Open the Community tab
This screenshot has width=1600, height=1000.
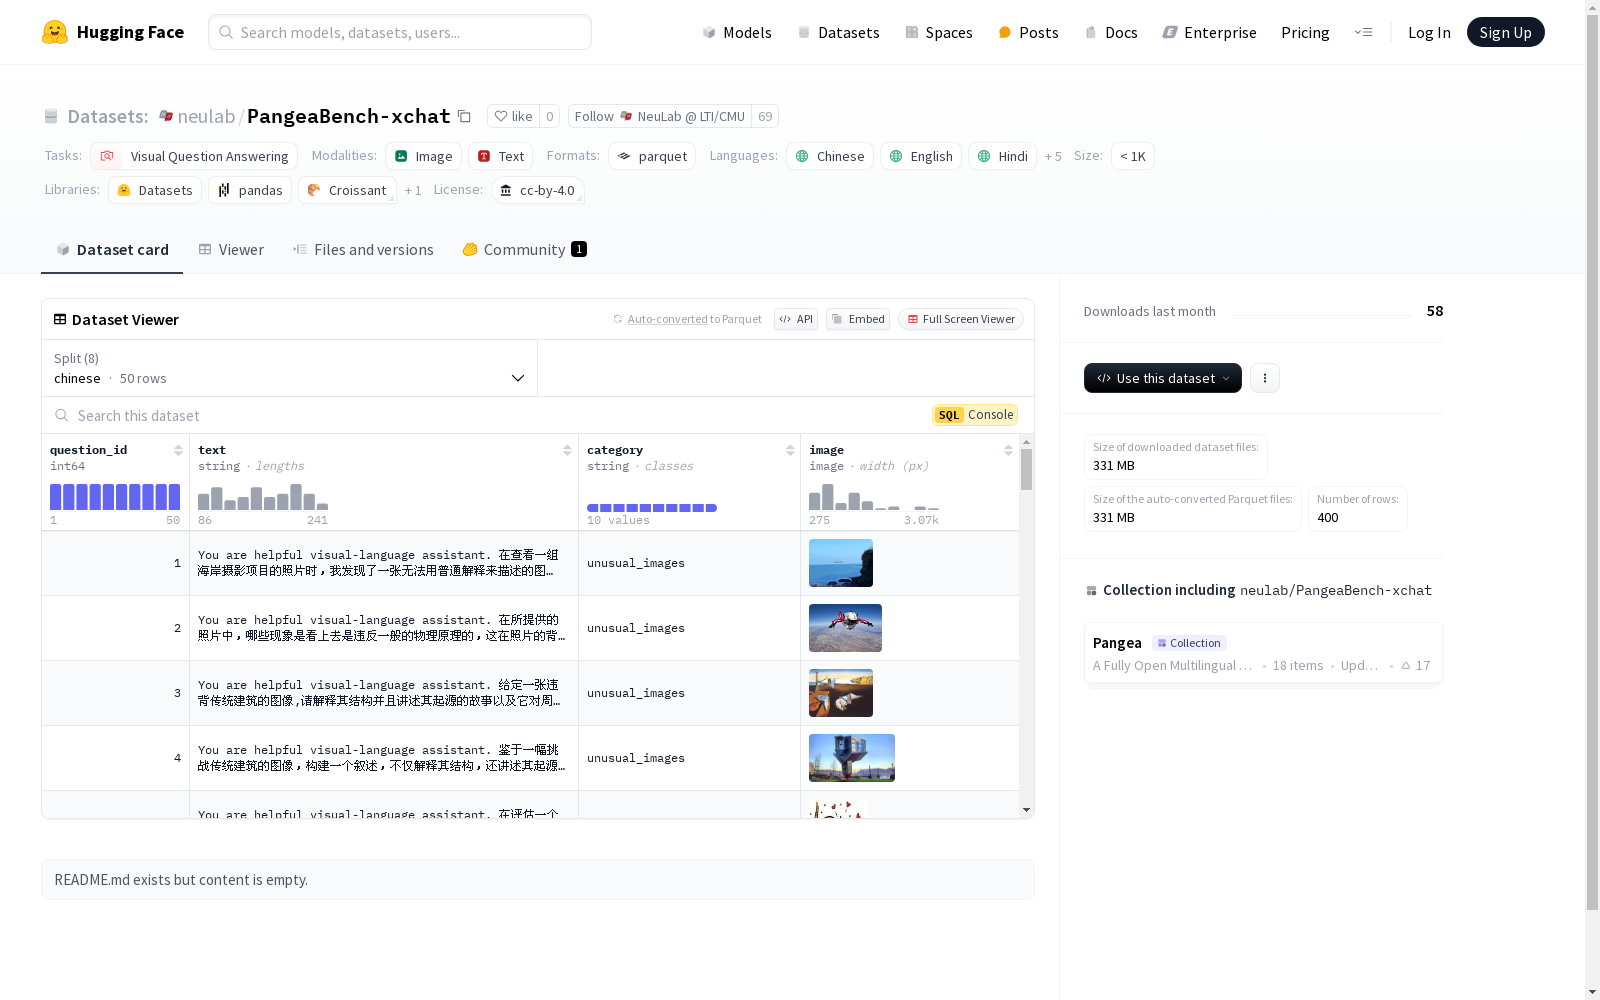pos(524,250)
